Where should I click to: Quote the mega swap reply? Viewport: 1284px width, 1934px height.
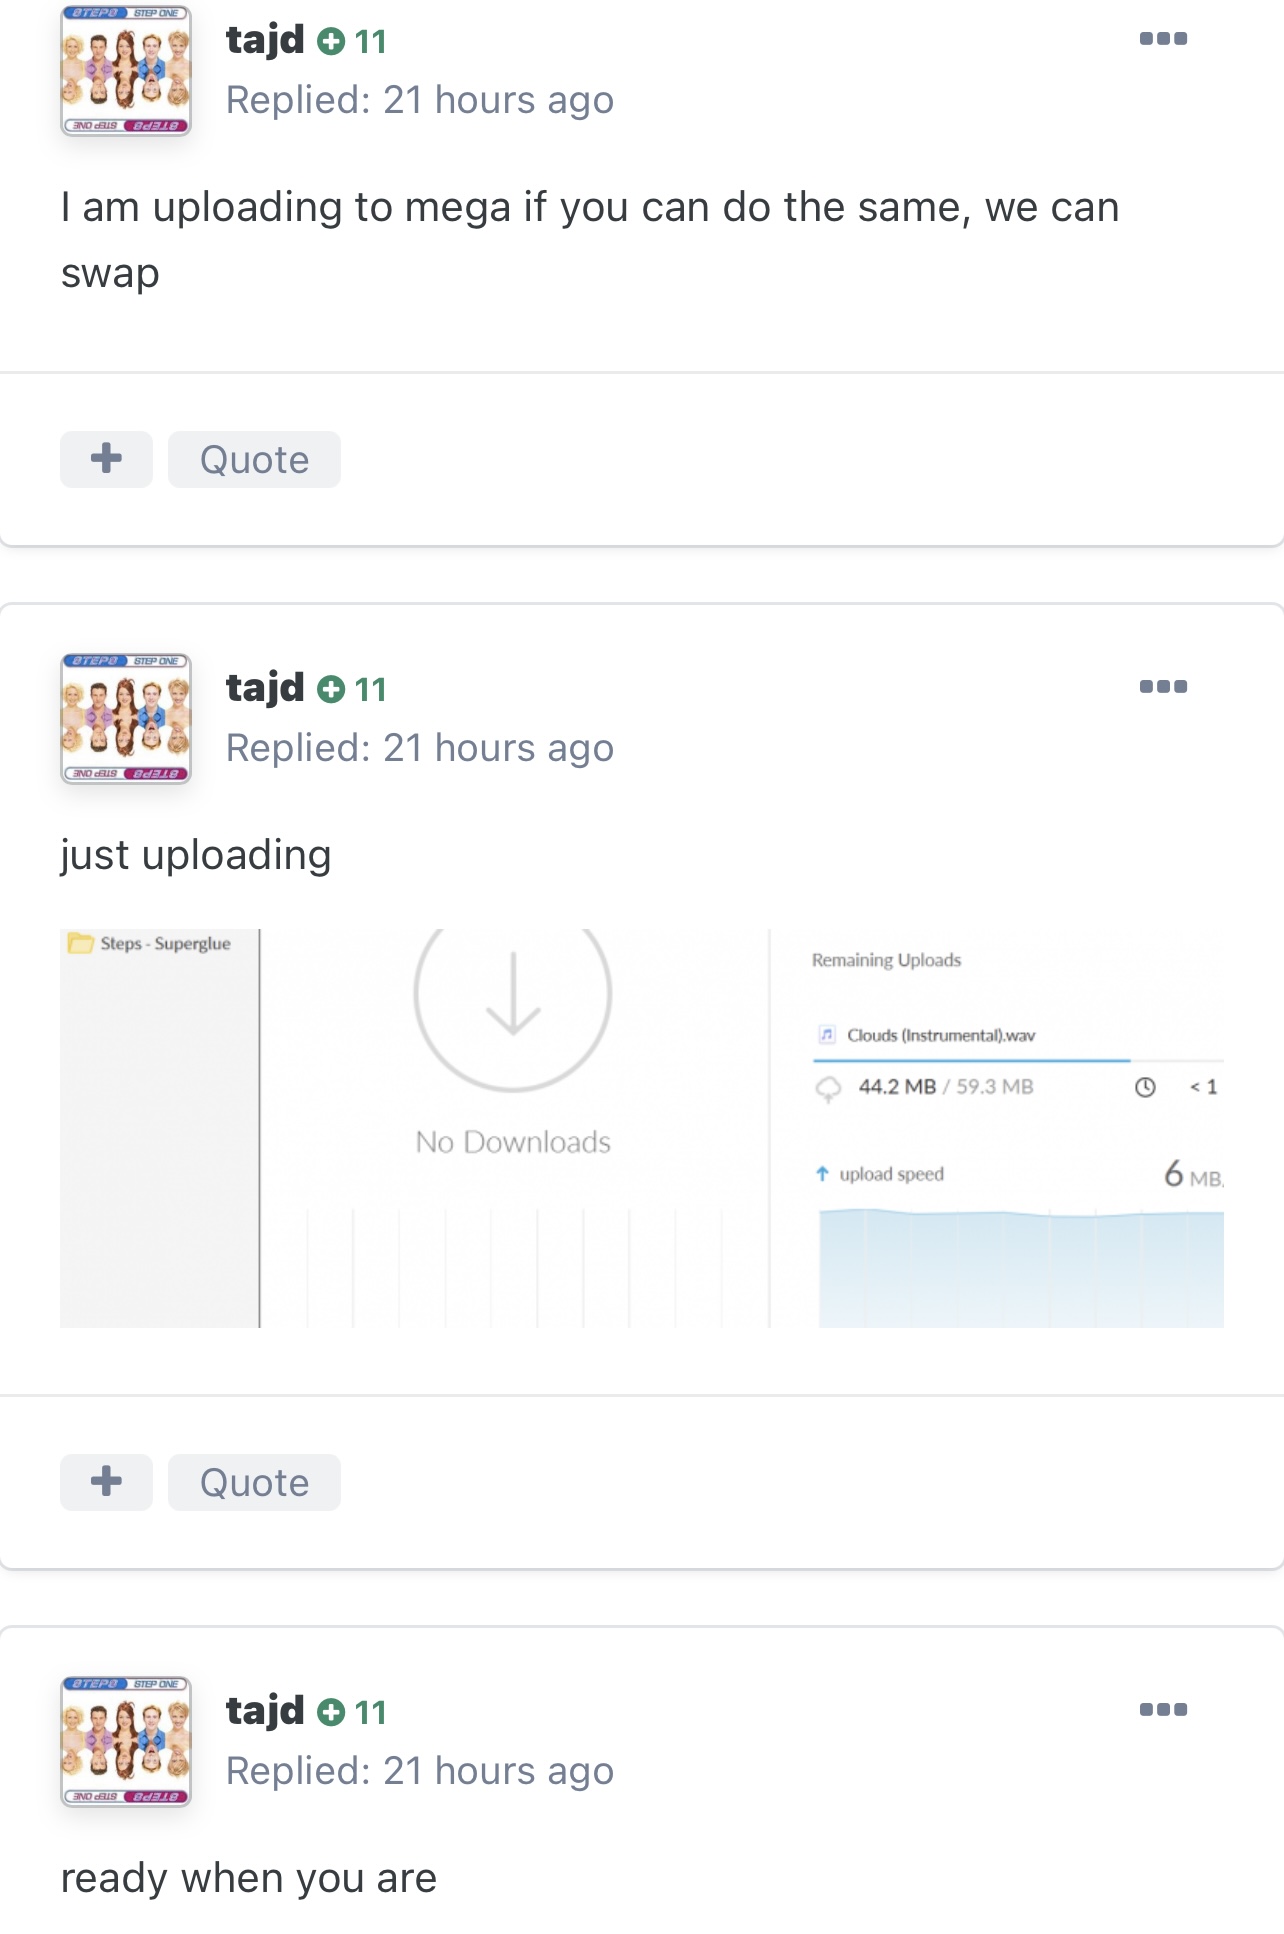(x=254, y=460)
